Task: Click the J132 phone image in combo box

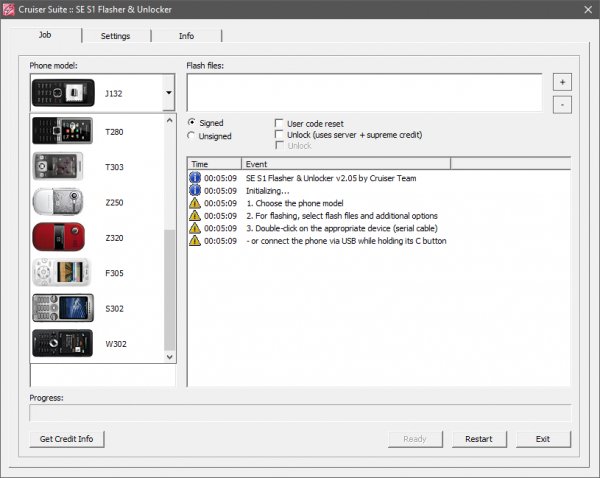Action: 63,93
